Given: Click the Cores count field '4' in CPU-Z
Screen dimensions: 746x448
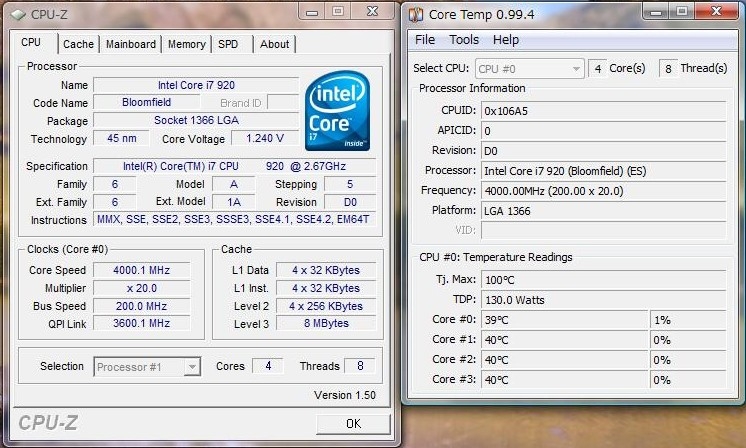Looking at the screenshot, I should click(x=268, y=366).
